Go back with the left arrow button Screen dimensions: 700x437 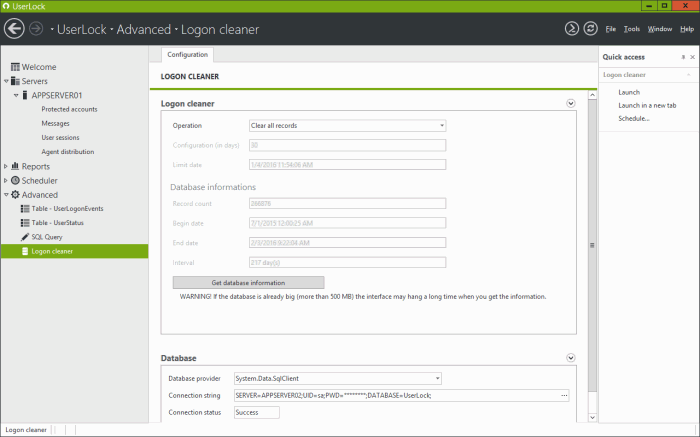click(14, 29)
